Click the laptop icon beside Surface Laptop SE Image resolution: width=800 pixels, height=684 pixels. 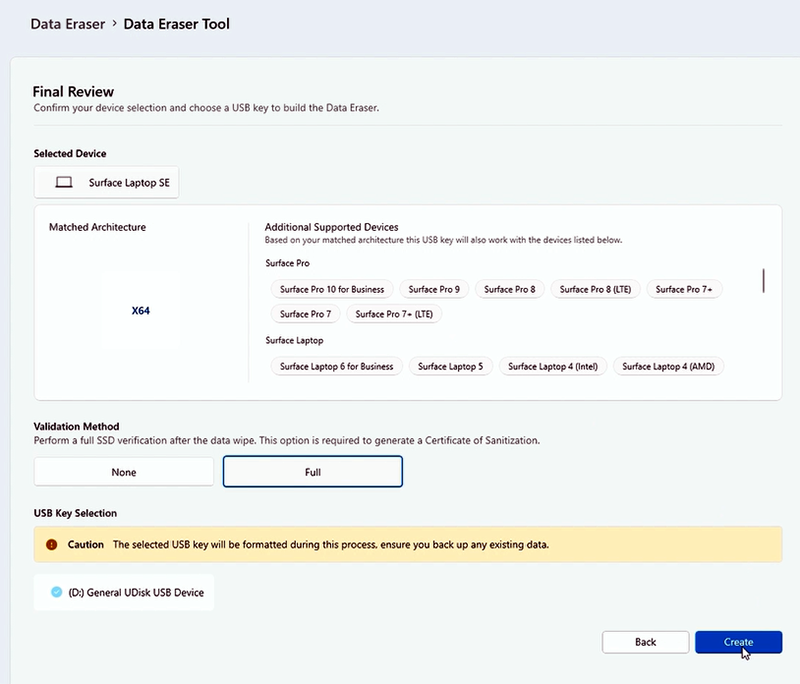coord(62,182)
